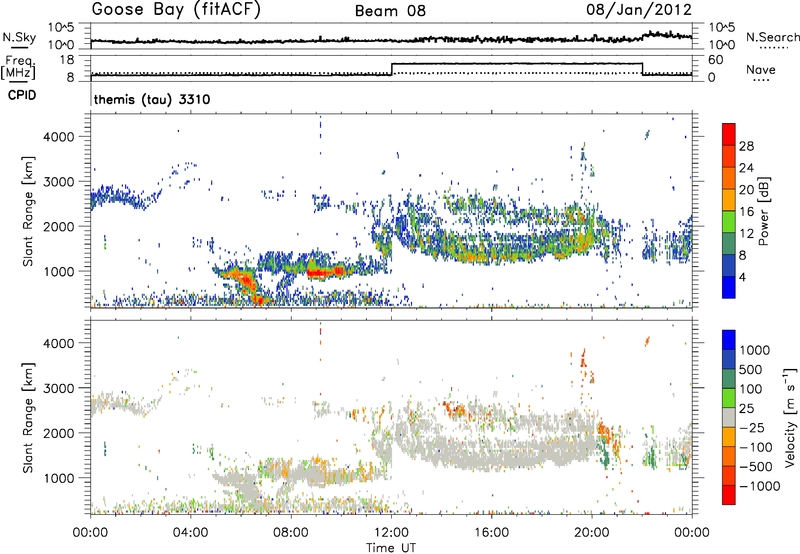The image size is (800, 554).
Task: Click the 'themis (tau) 3310' text
Action: 152,99
